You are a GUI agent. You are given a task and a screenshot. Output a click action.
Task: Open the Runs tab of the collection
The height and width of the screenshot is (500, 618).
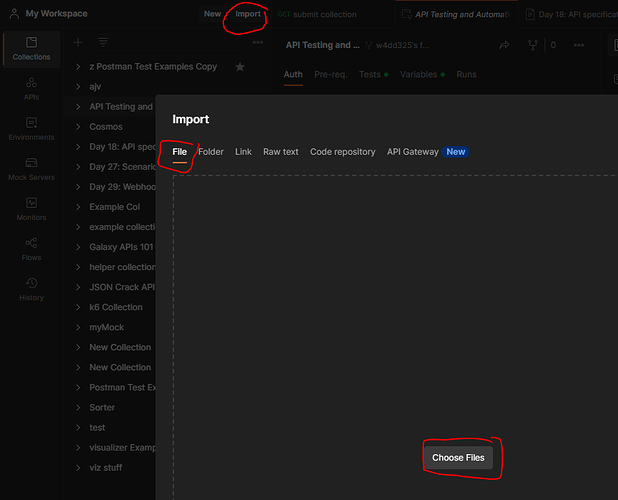point(466,74)
